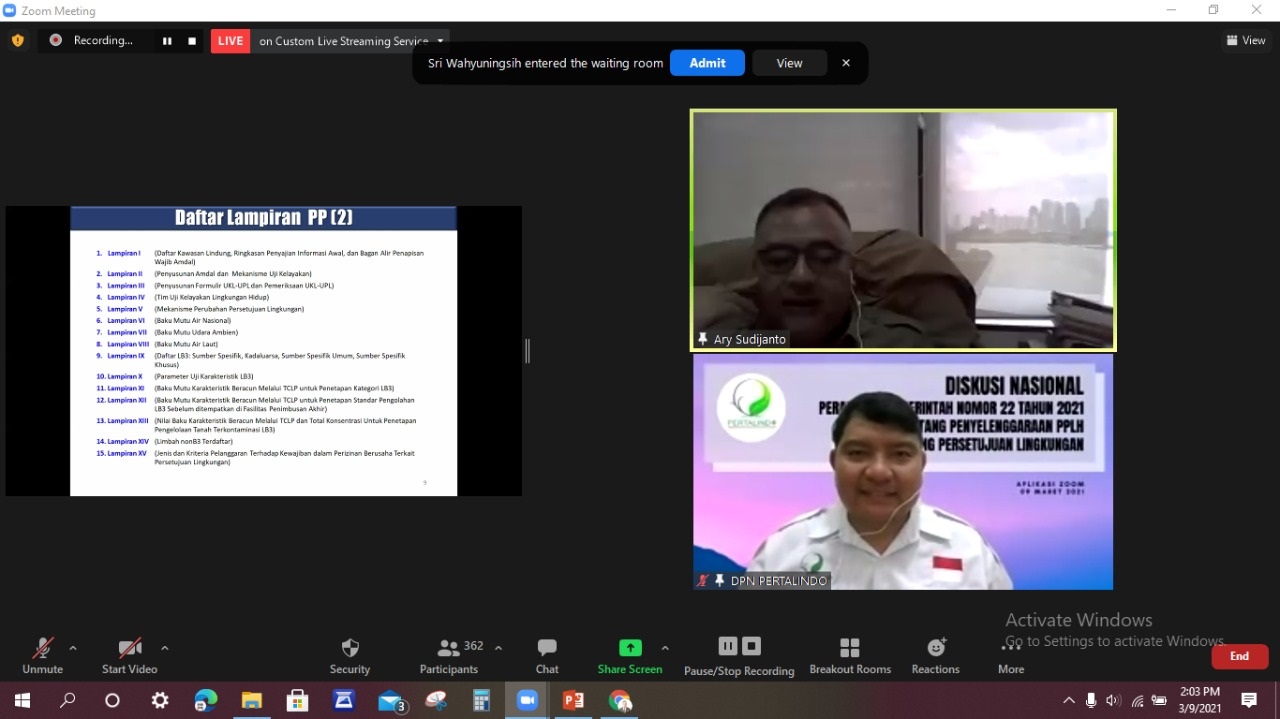Start Video with camera toggle
This screenshot has height=719, width=1280.
[x=129, y=648]
